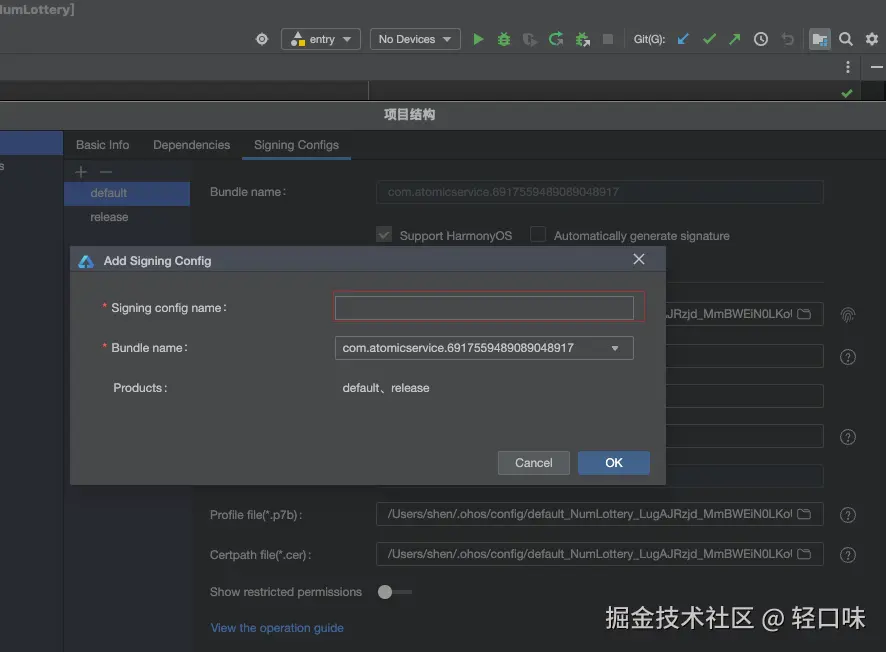
Task: Select the release signing config
Action: (x=127, y=217)
